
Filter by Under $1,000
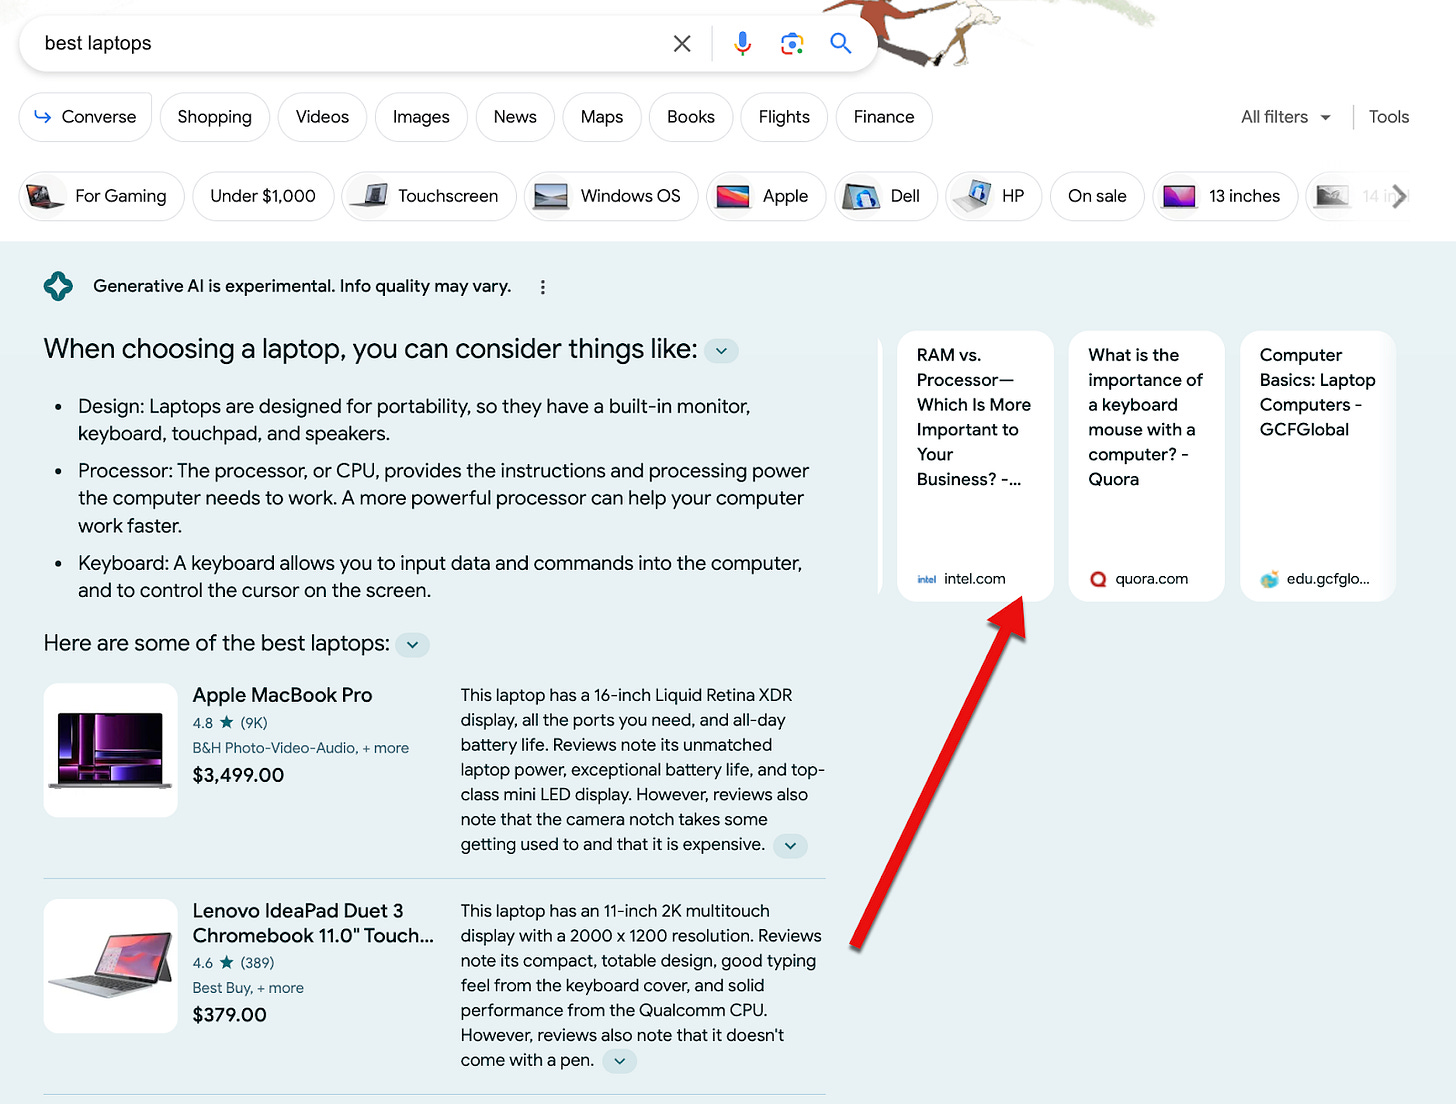[263, 196]
